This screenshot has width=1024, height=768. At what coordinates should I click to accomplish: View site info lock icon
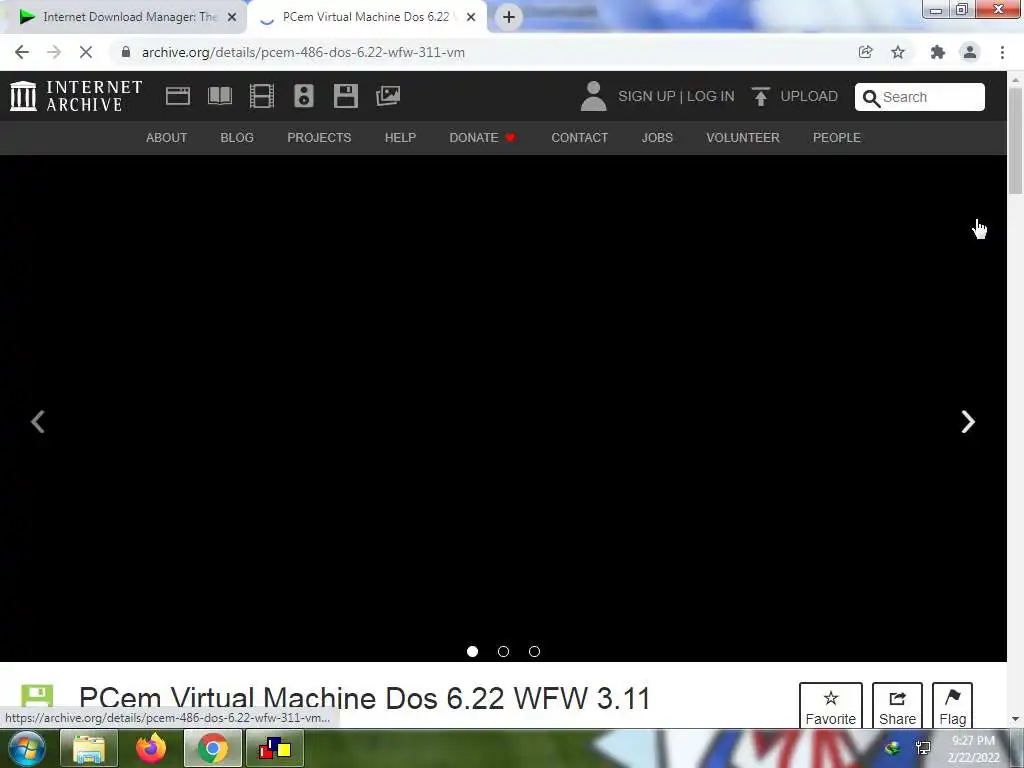[125, 52]
